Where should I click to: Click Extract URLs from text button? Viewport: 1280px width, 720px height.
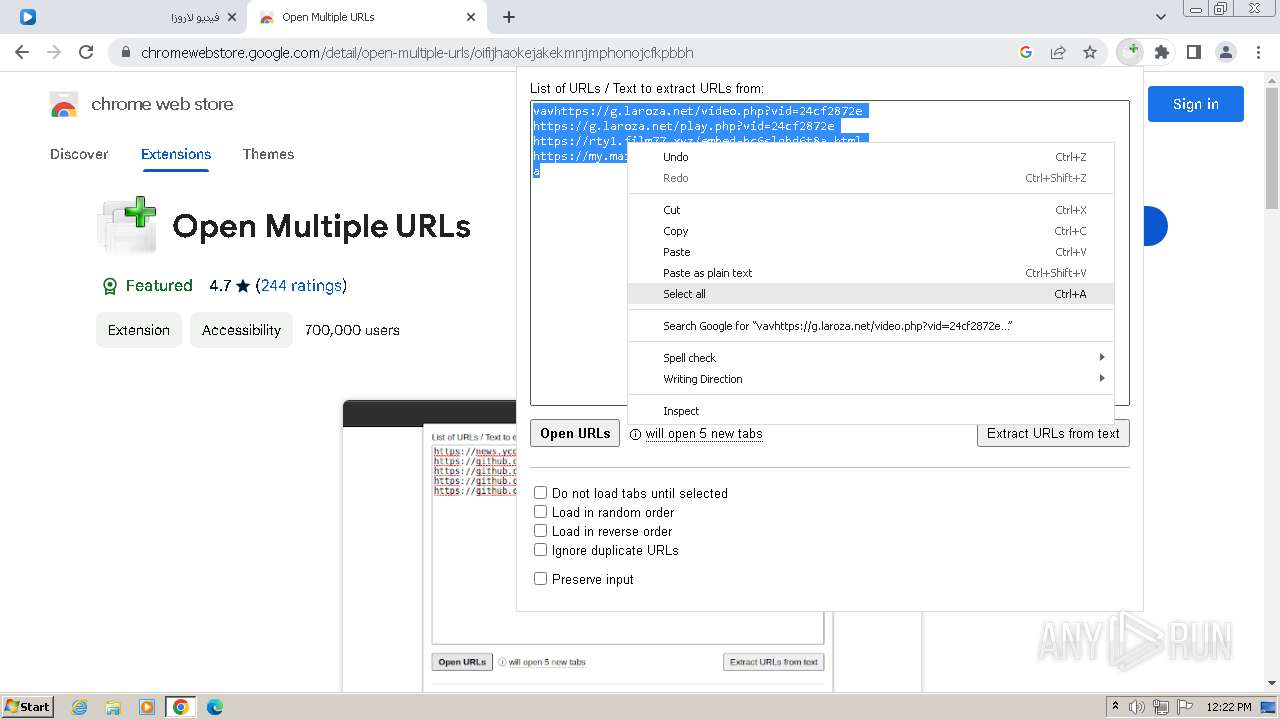[1053, 433]
